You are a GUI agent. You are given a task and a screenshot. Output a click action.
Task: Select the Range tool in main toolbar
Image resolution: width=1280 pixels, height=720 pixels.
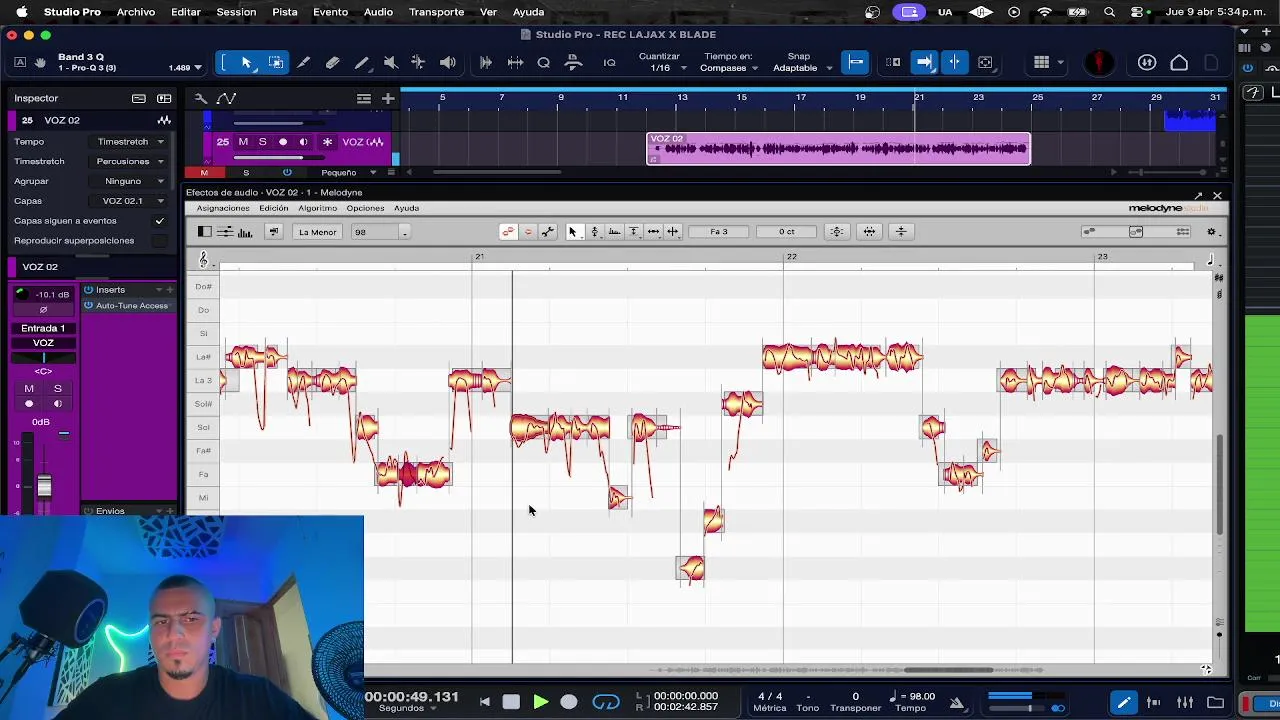[x=276, y=62]
